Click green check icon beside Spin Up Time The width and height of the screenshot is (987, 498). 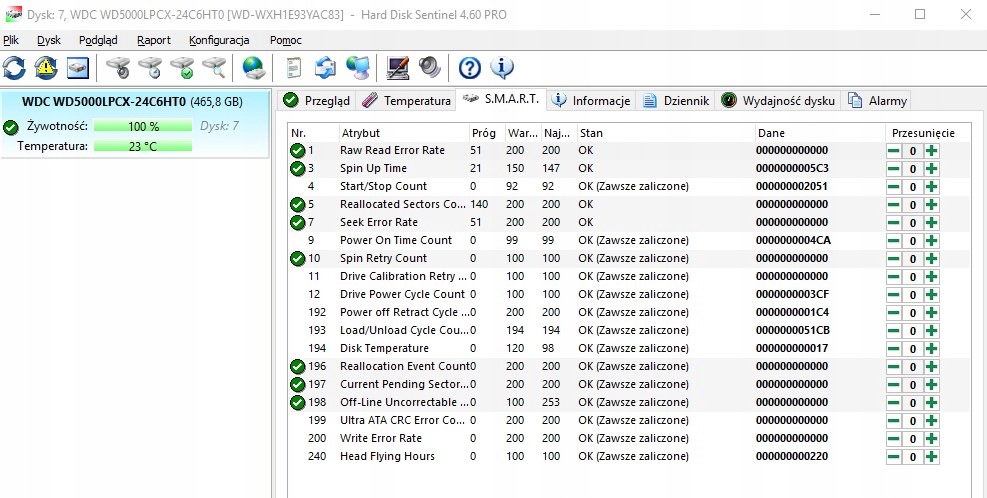click(297, 169)
